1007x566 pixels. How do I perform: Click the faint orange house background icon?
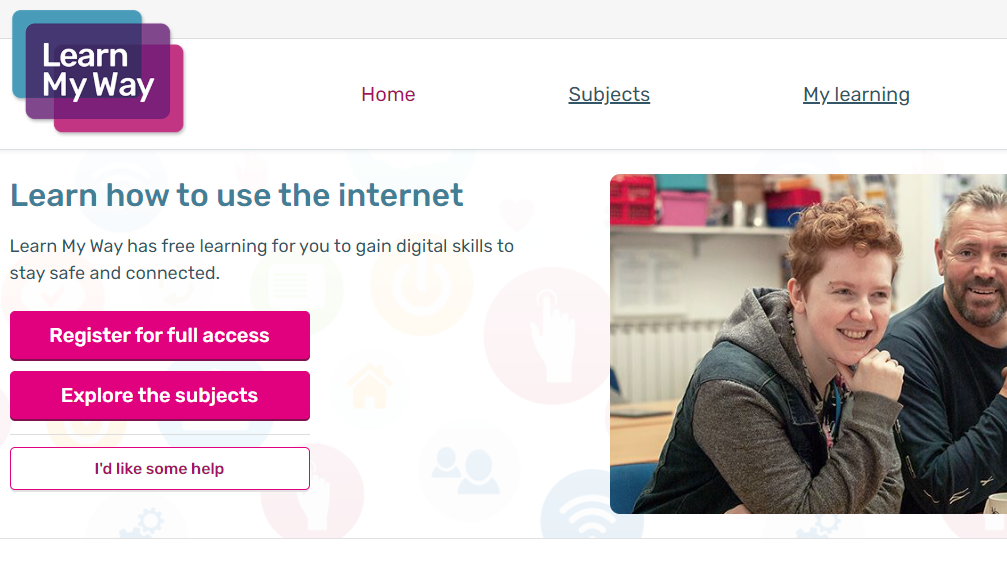coord(370,386)
